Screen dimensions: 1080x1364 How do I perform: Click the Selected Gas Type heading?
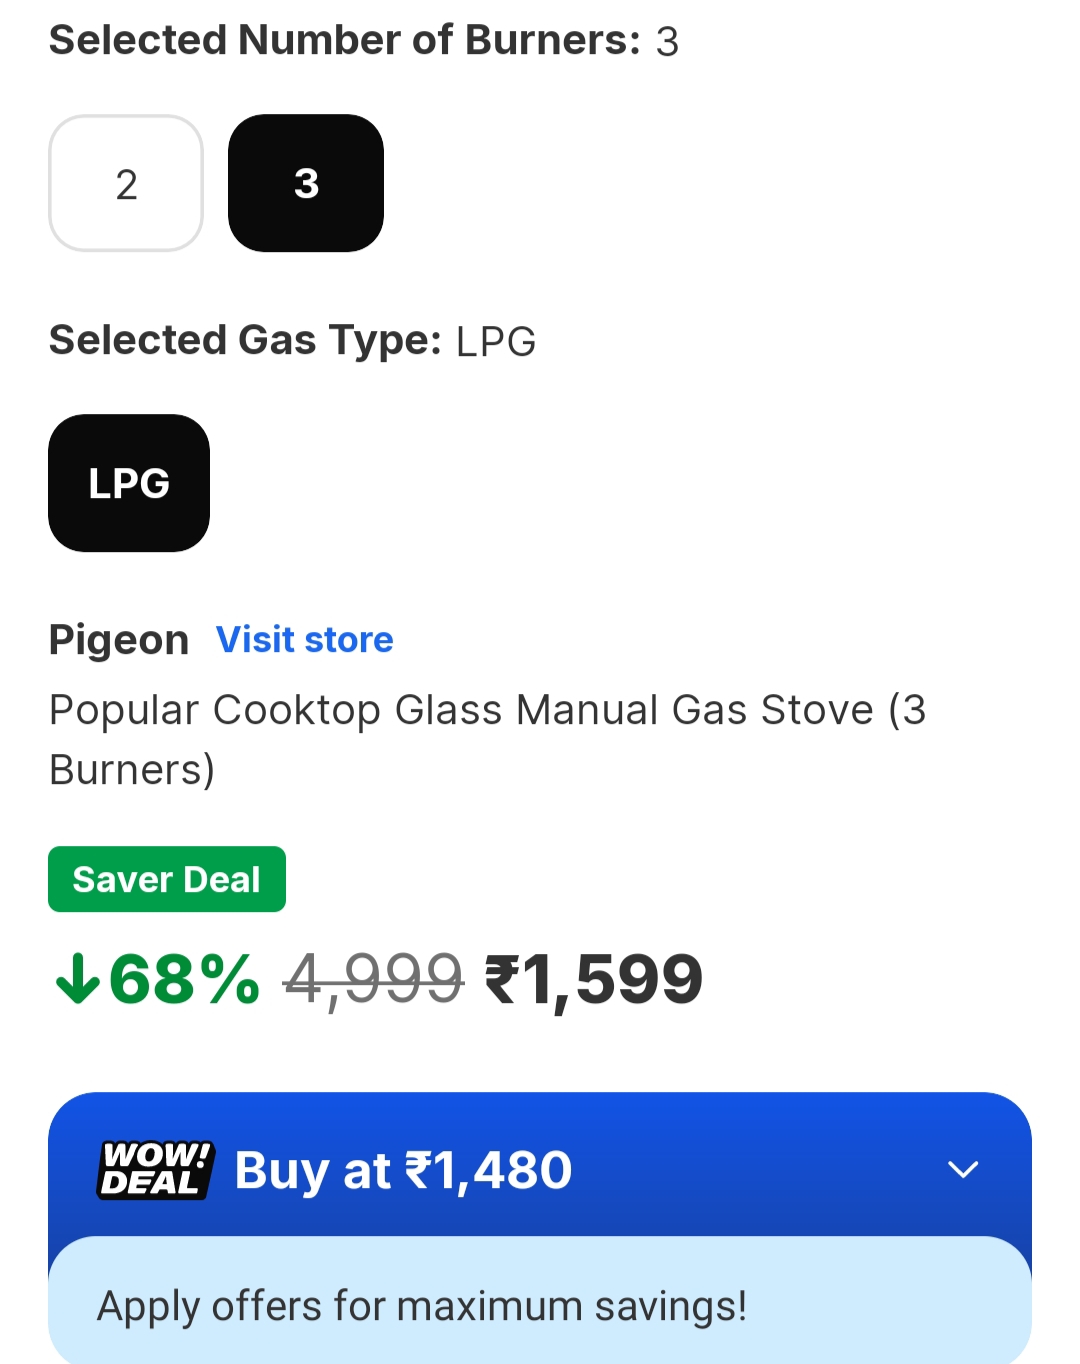click(245, 340)
